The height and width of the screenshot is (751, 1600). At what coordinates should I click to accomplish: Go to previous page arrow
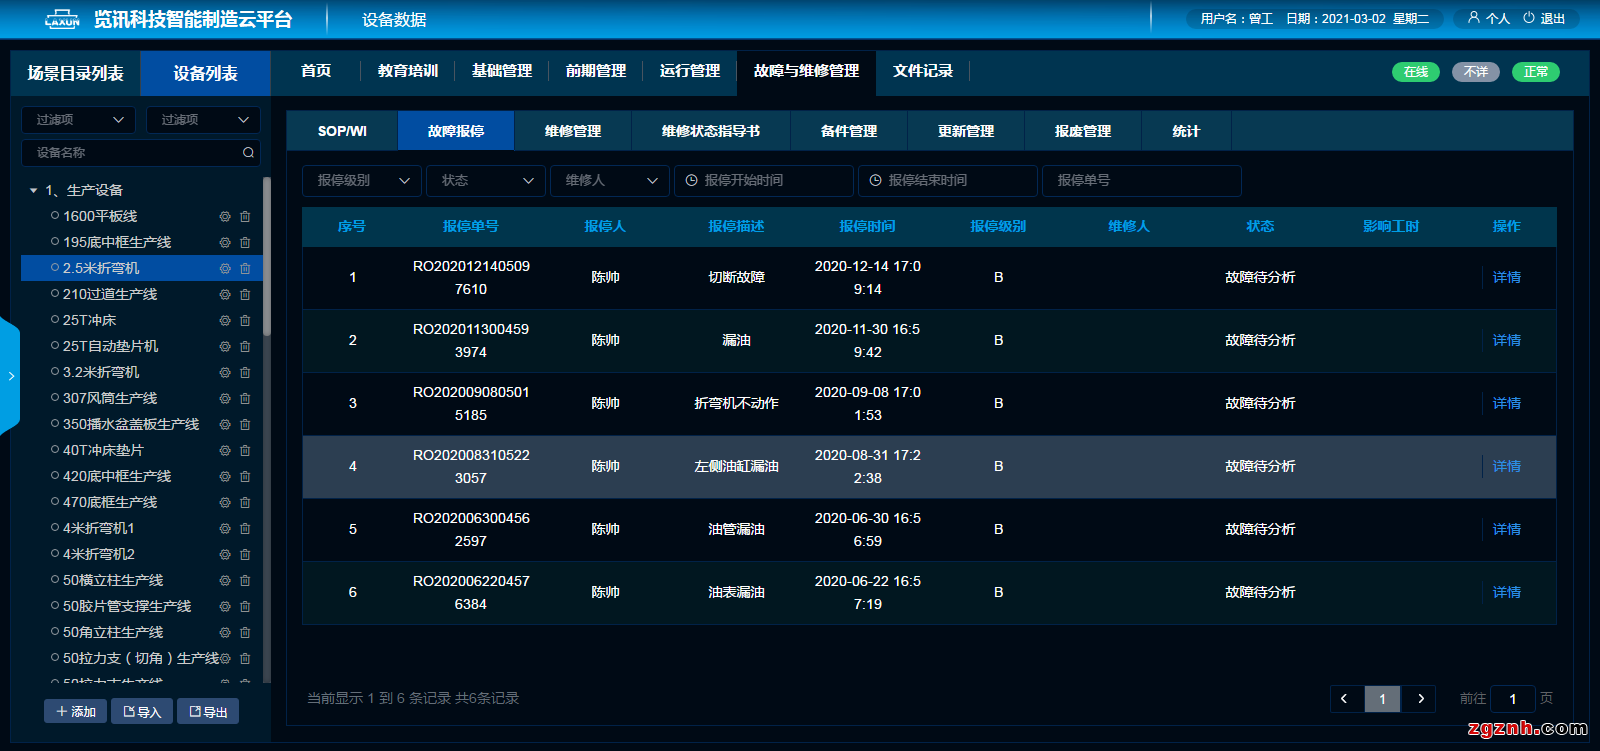1345,699
